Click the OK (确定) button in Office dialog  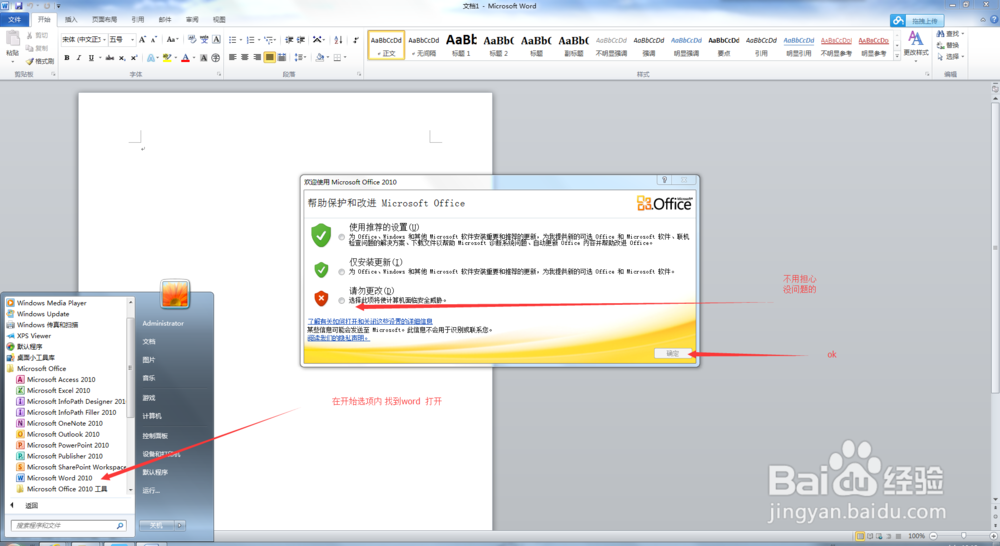(673, 353)
